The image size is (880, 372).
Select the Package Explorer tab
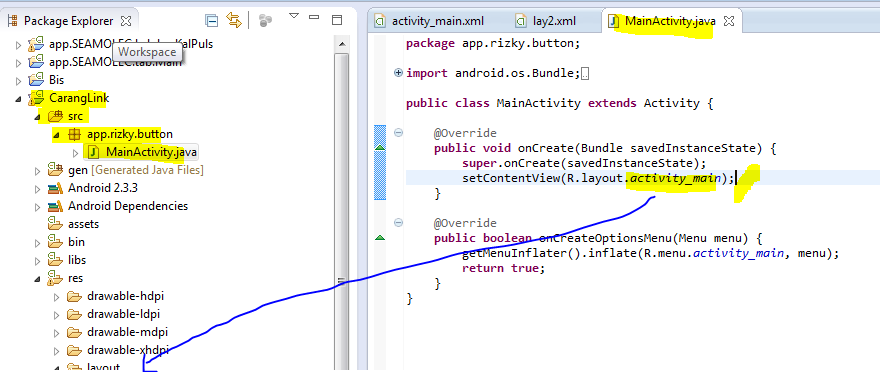coord(68,21)
